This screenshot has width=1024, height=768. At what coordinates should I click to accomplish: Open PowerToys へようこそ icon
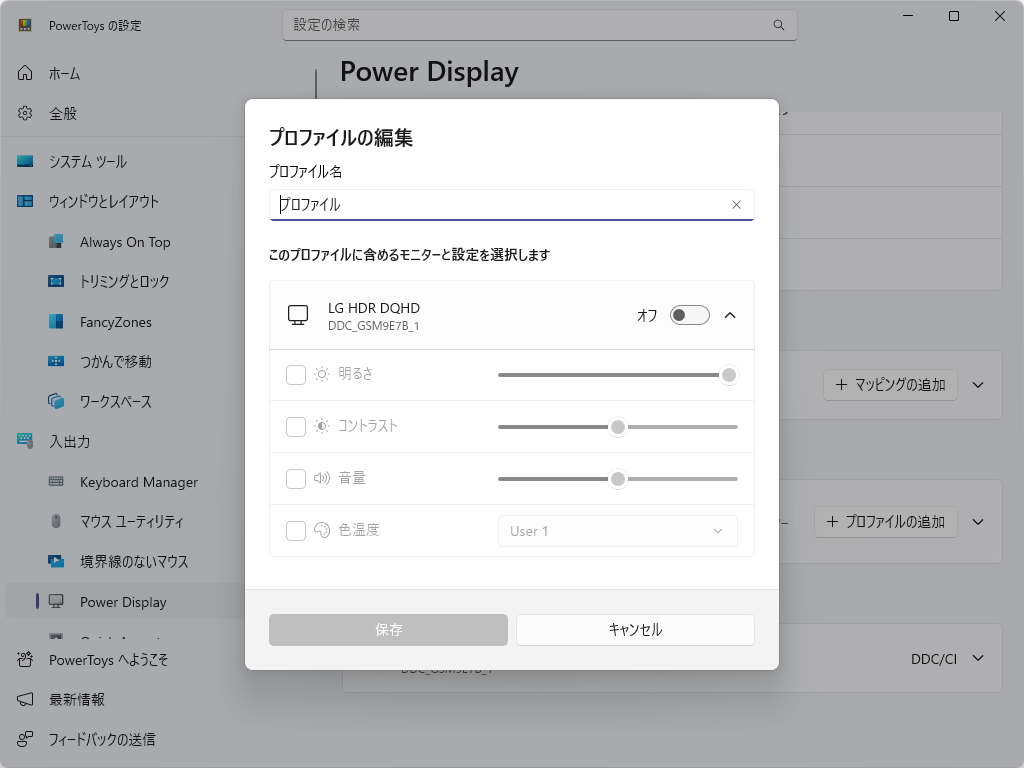pos(25,660)
